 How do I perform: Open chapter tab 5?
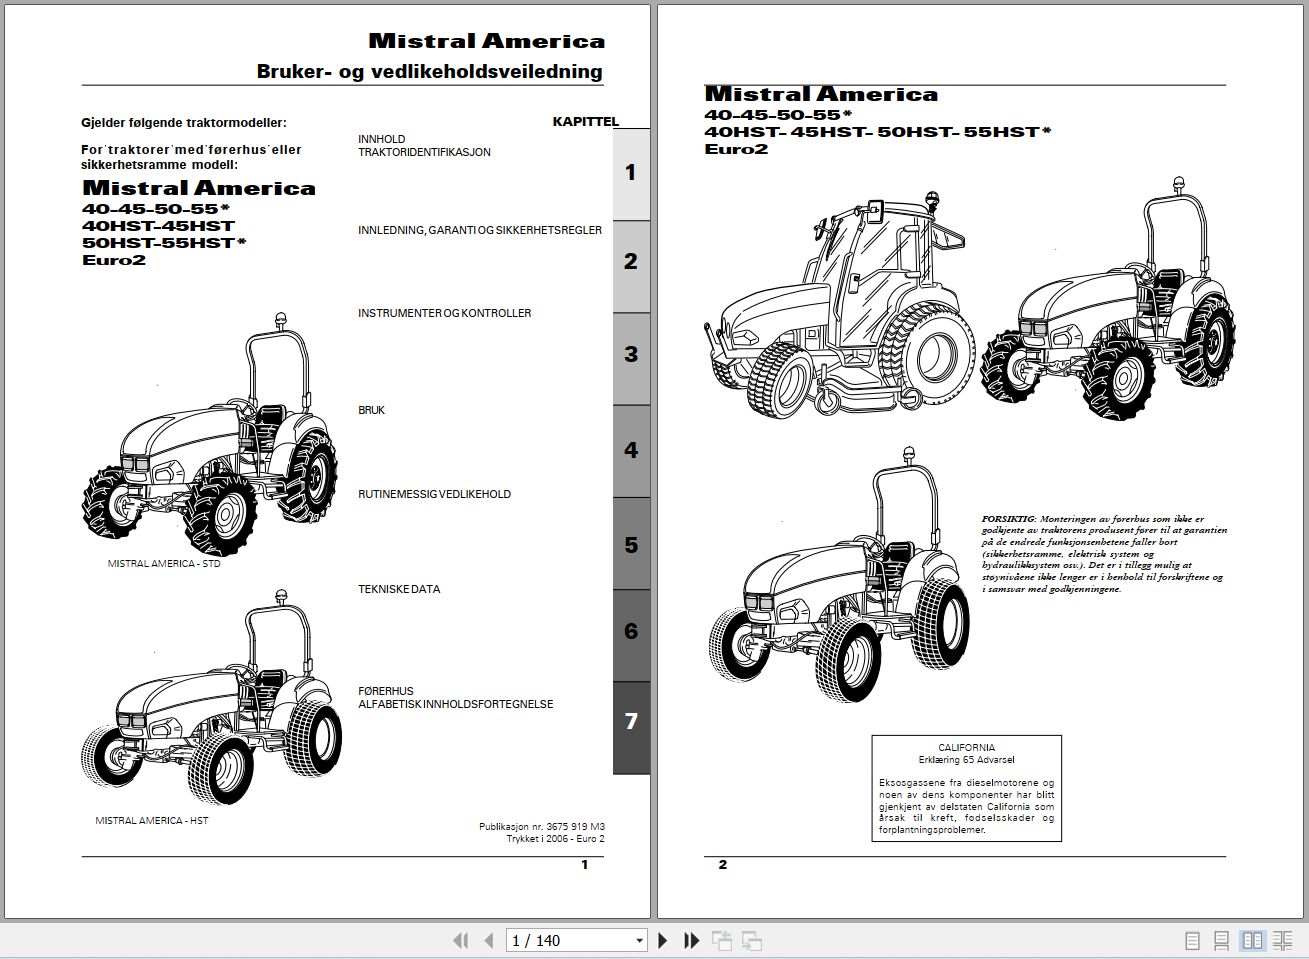(631, 545)
